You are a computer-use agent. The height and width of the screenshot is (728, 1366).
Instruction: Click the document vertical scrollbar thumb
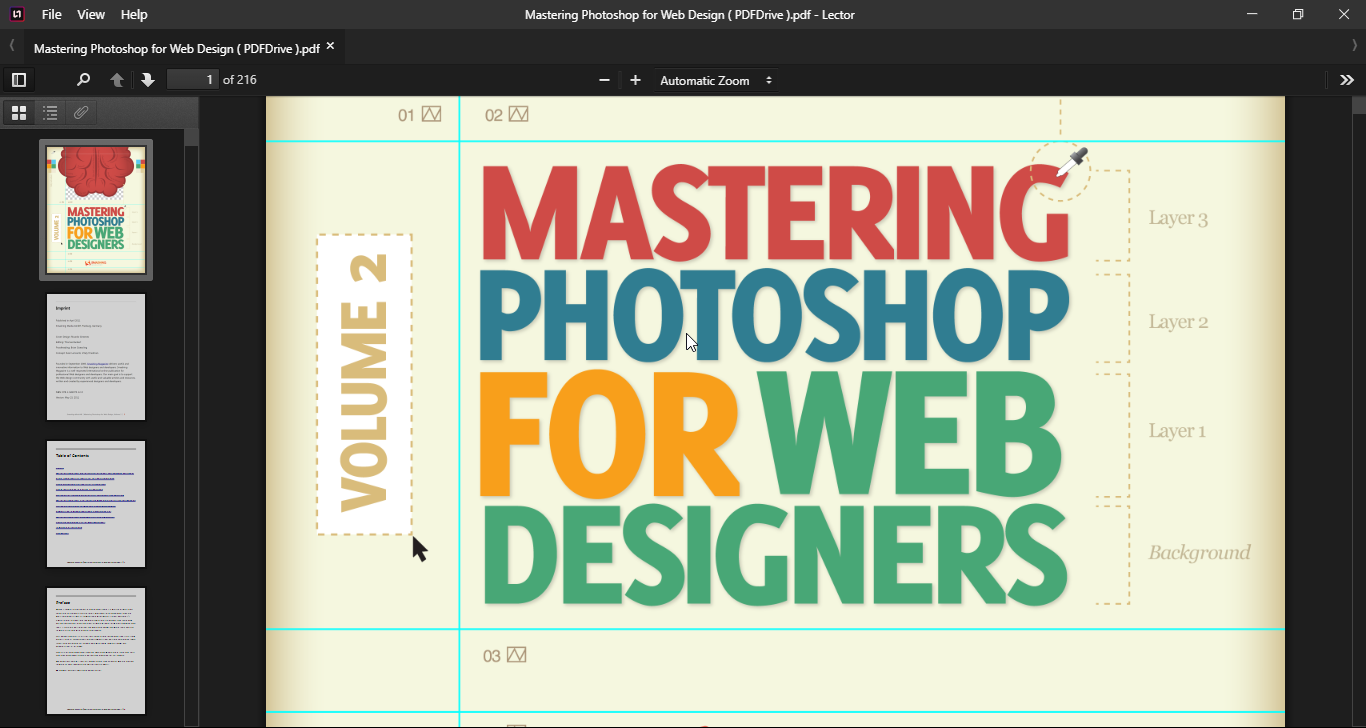point(1359,105)
